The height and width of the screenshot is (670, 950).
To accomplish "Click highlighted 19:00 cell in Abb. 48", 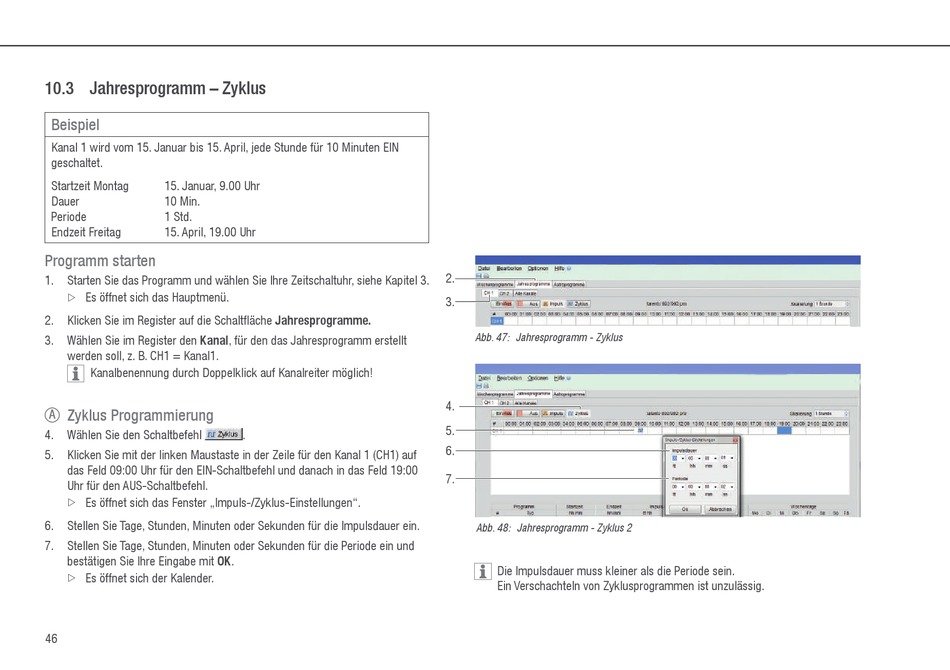I will [x=785, y=430].
